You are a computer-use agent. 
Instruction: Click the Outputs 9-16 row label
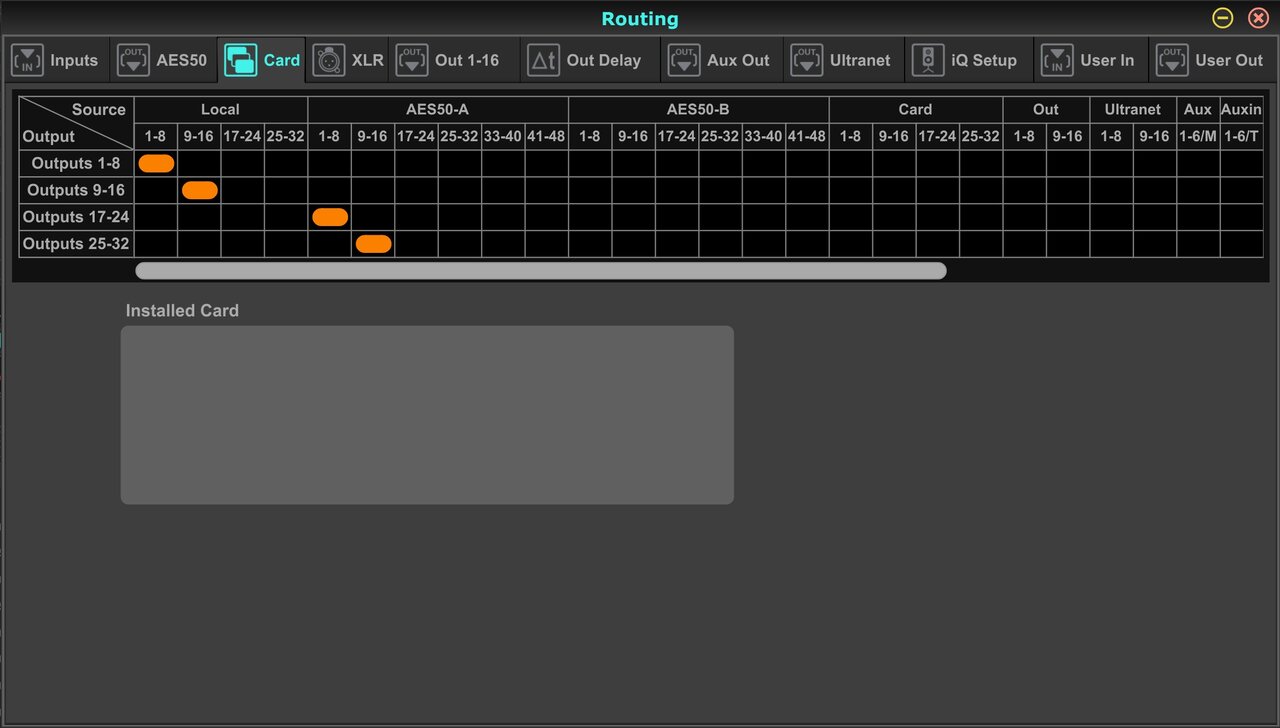76,190
